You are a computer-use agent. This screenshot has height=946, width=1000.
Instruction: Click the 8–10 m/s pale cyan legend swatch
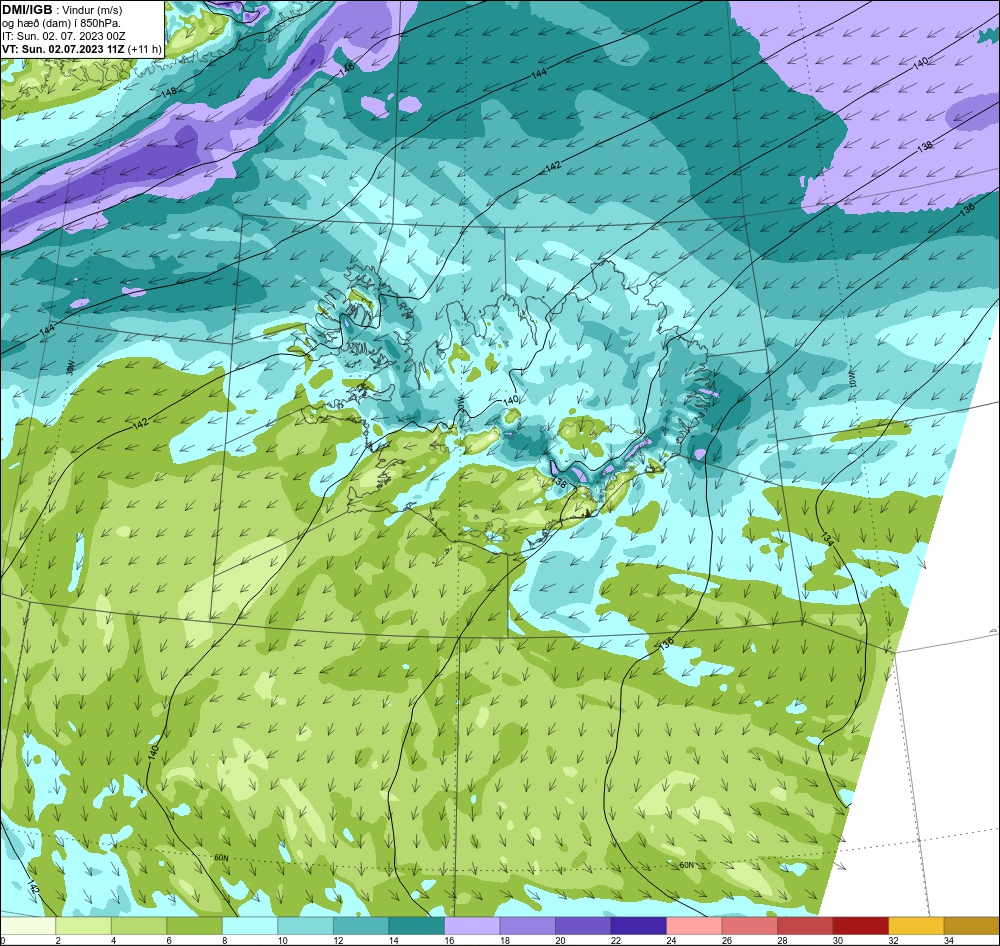pyautogui.click(x=250, y=926)
